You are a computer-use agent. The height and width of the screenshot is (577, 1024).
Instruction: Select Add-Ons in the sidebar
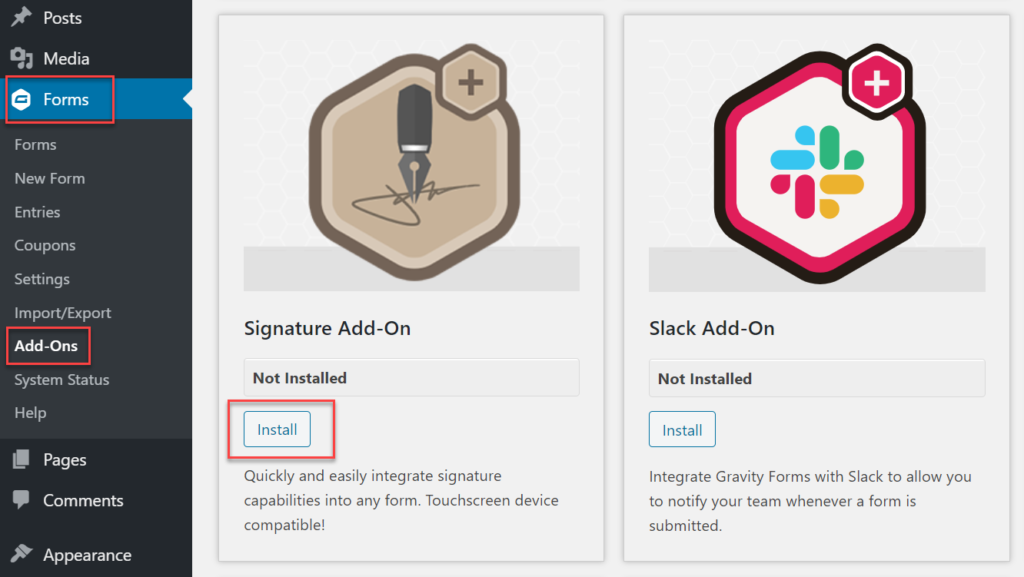pos(47,346)
